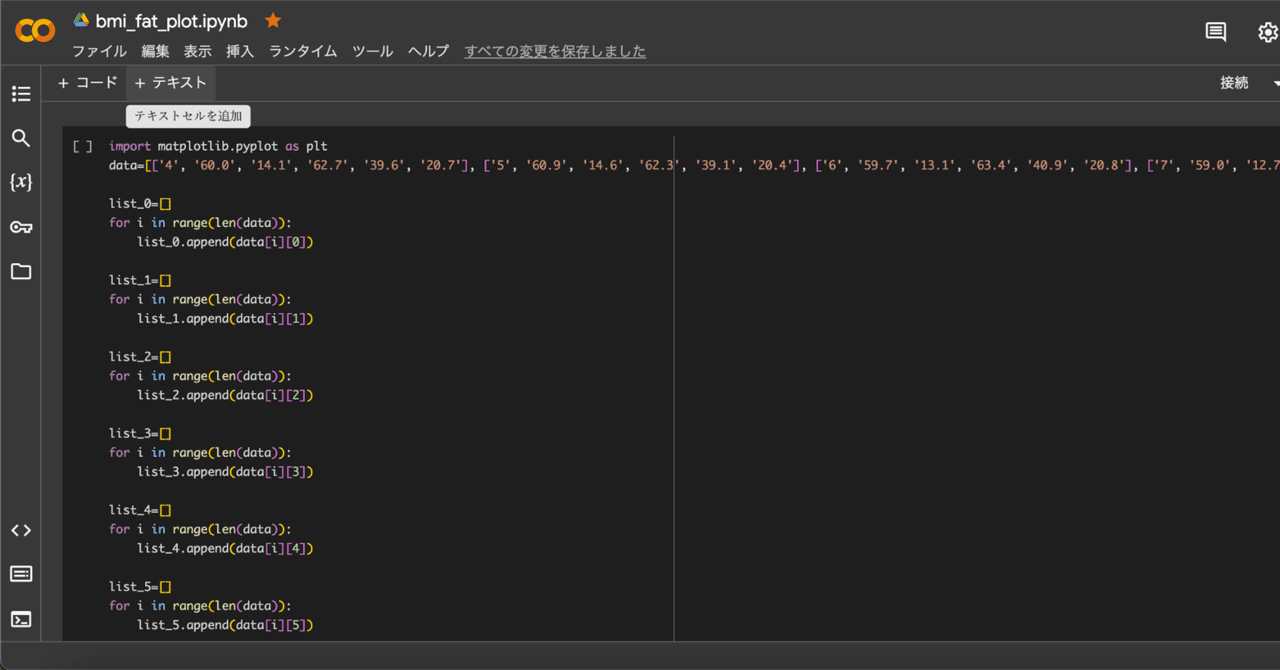The width and height of the screenshot is (1280, 670).
Task: Open a terminal from the sidebar
Action: coord(20,618)
